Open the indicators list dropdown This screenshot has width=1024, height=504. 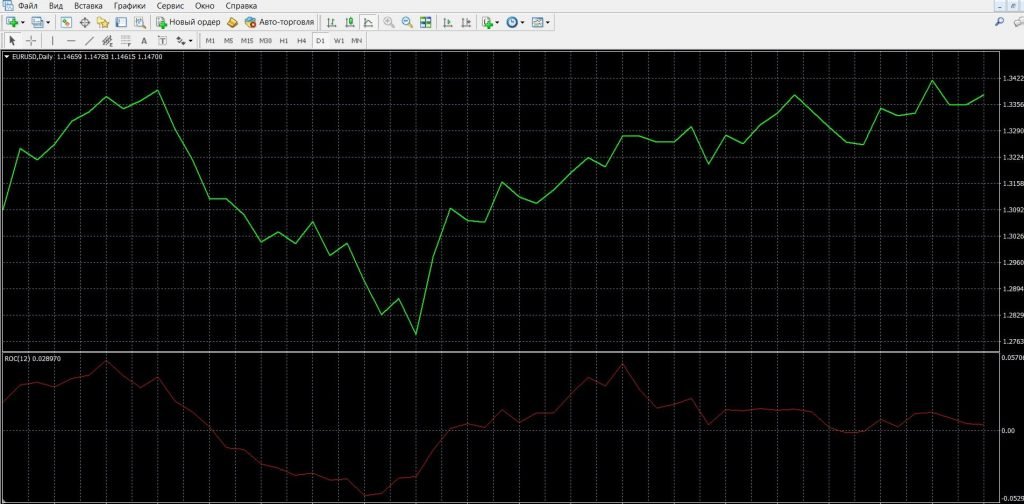497,22
